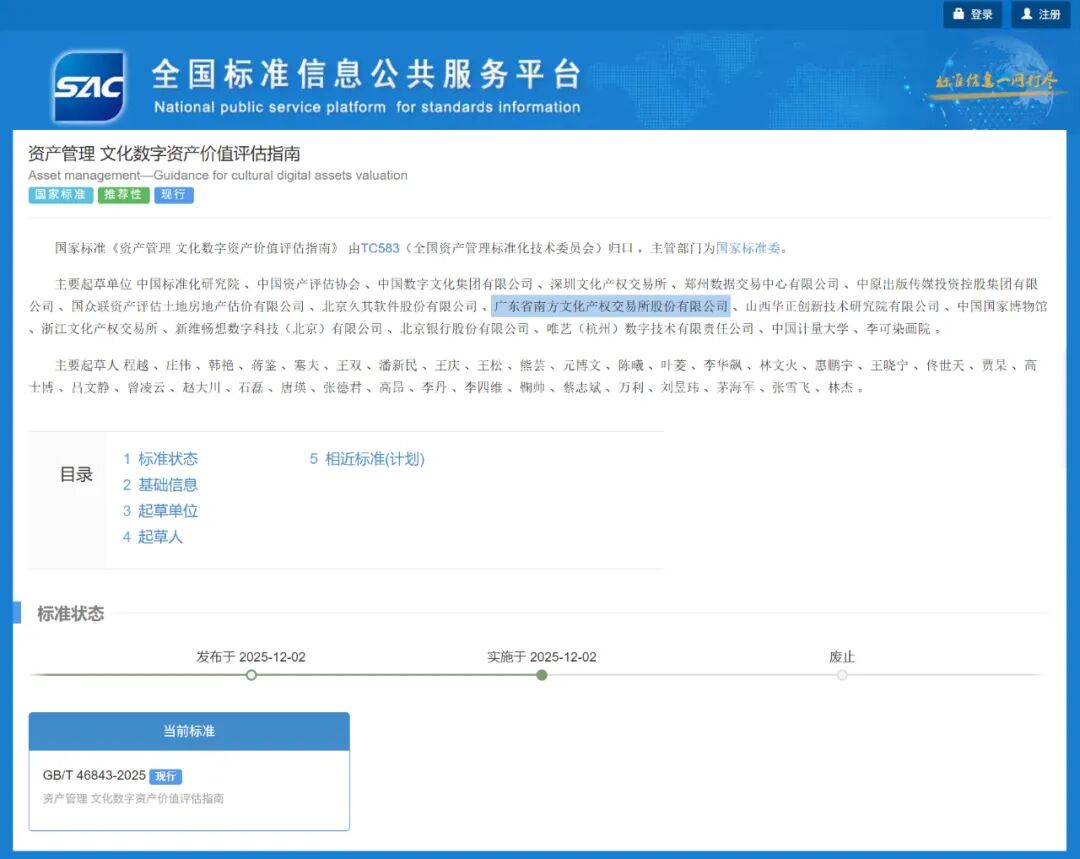Image resolution: width=1080 pixels, height=859 pixels.
Task: Click the 当前标准 card header
Action: 189,731
